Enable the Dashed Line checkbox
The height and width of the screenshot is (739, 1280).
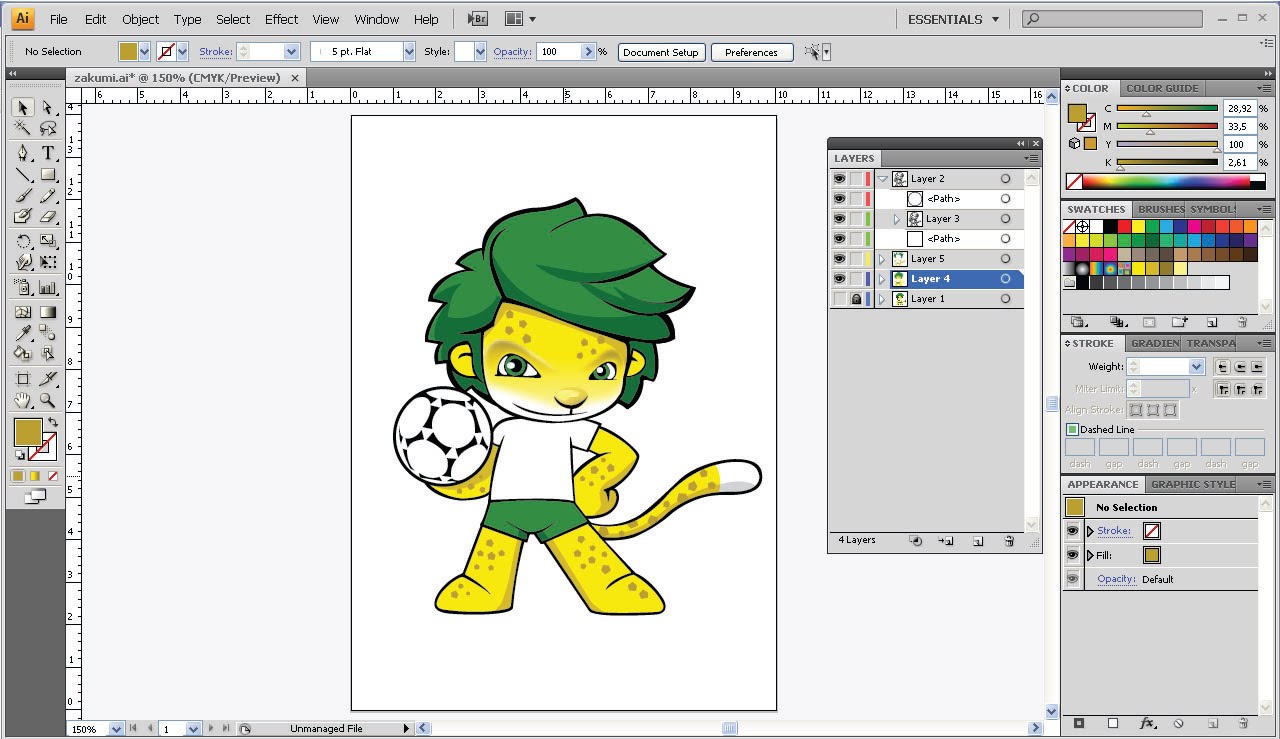point(1072,430)
